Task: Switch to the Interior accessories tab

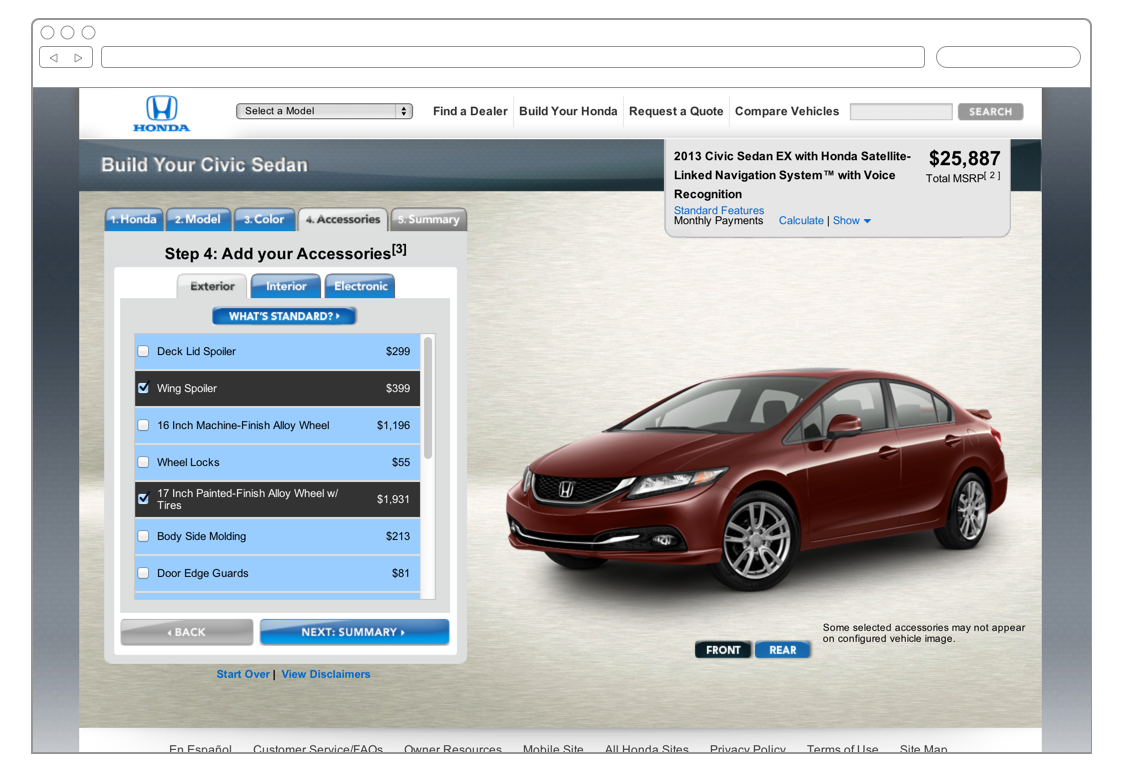Action: [286, 286]
